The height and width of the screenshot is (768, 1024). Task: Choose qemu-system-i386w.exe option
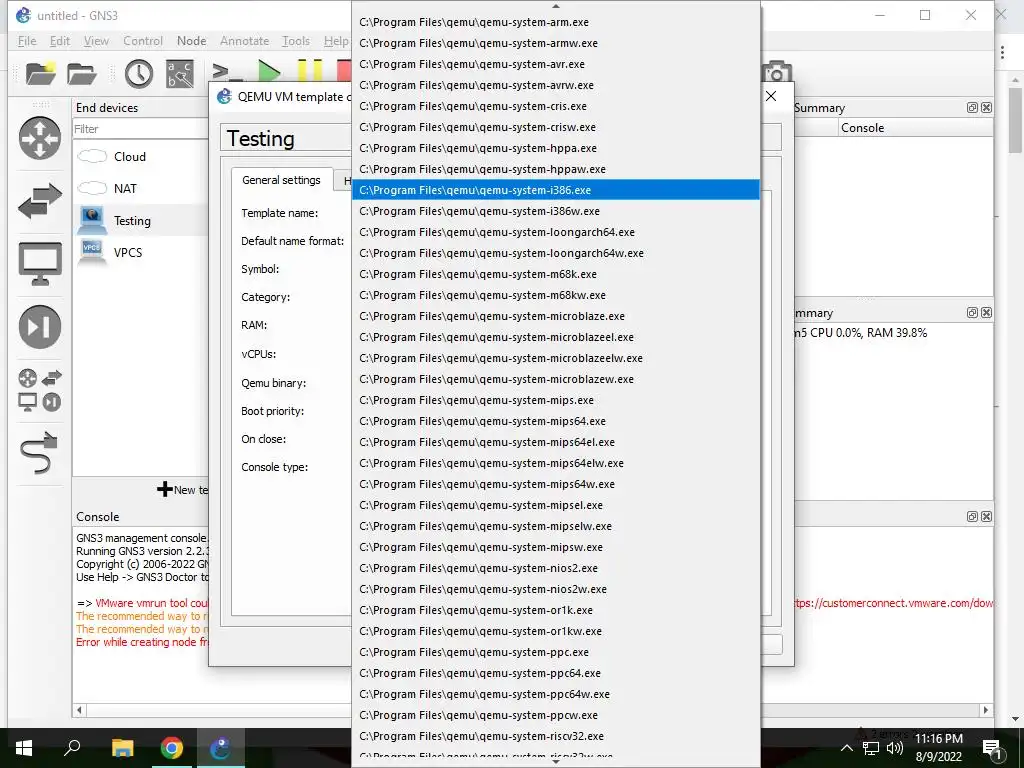coord(556,211)
